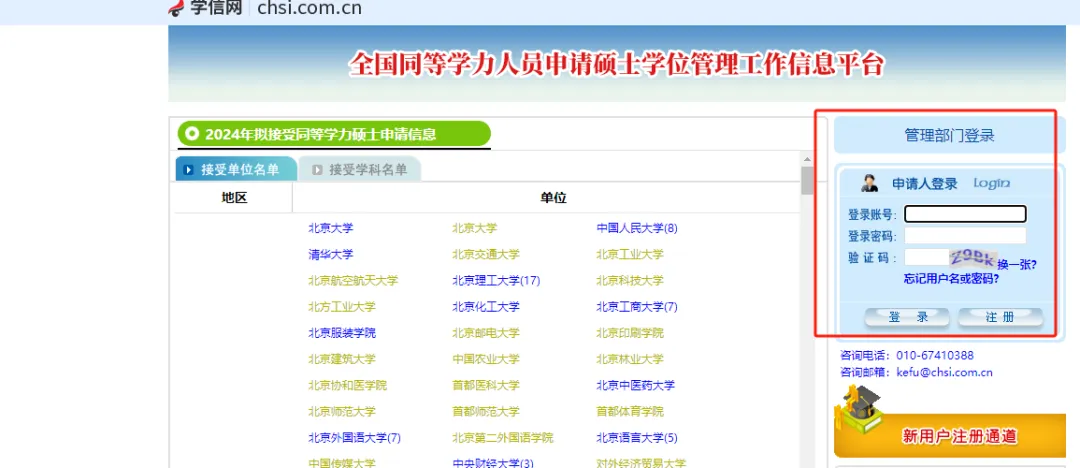Open 北京交通大学 link

(x=486, y=254)
